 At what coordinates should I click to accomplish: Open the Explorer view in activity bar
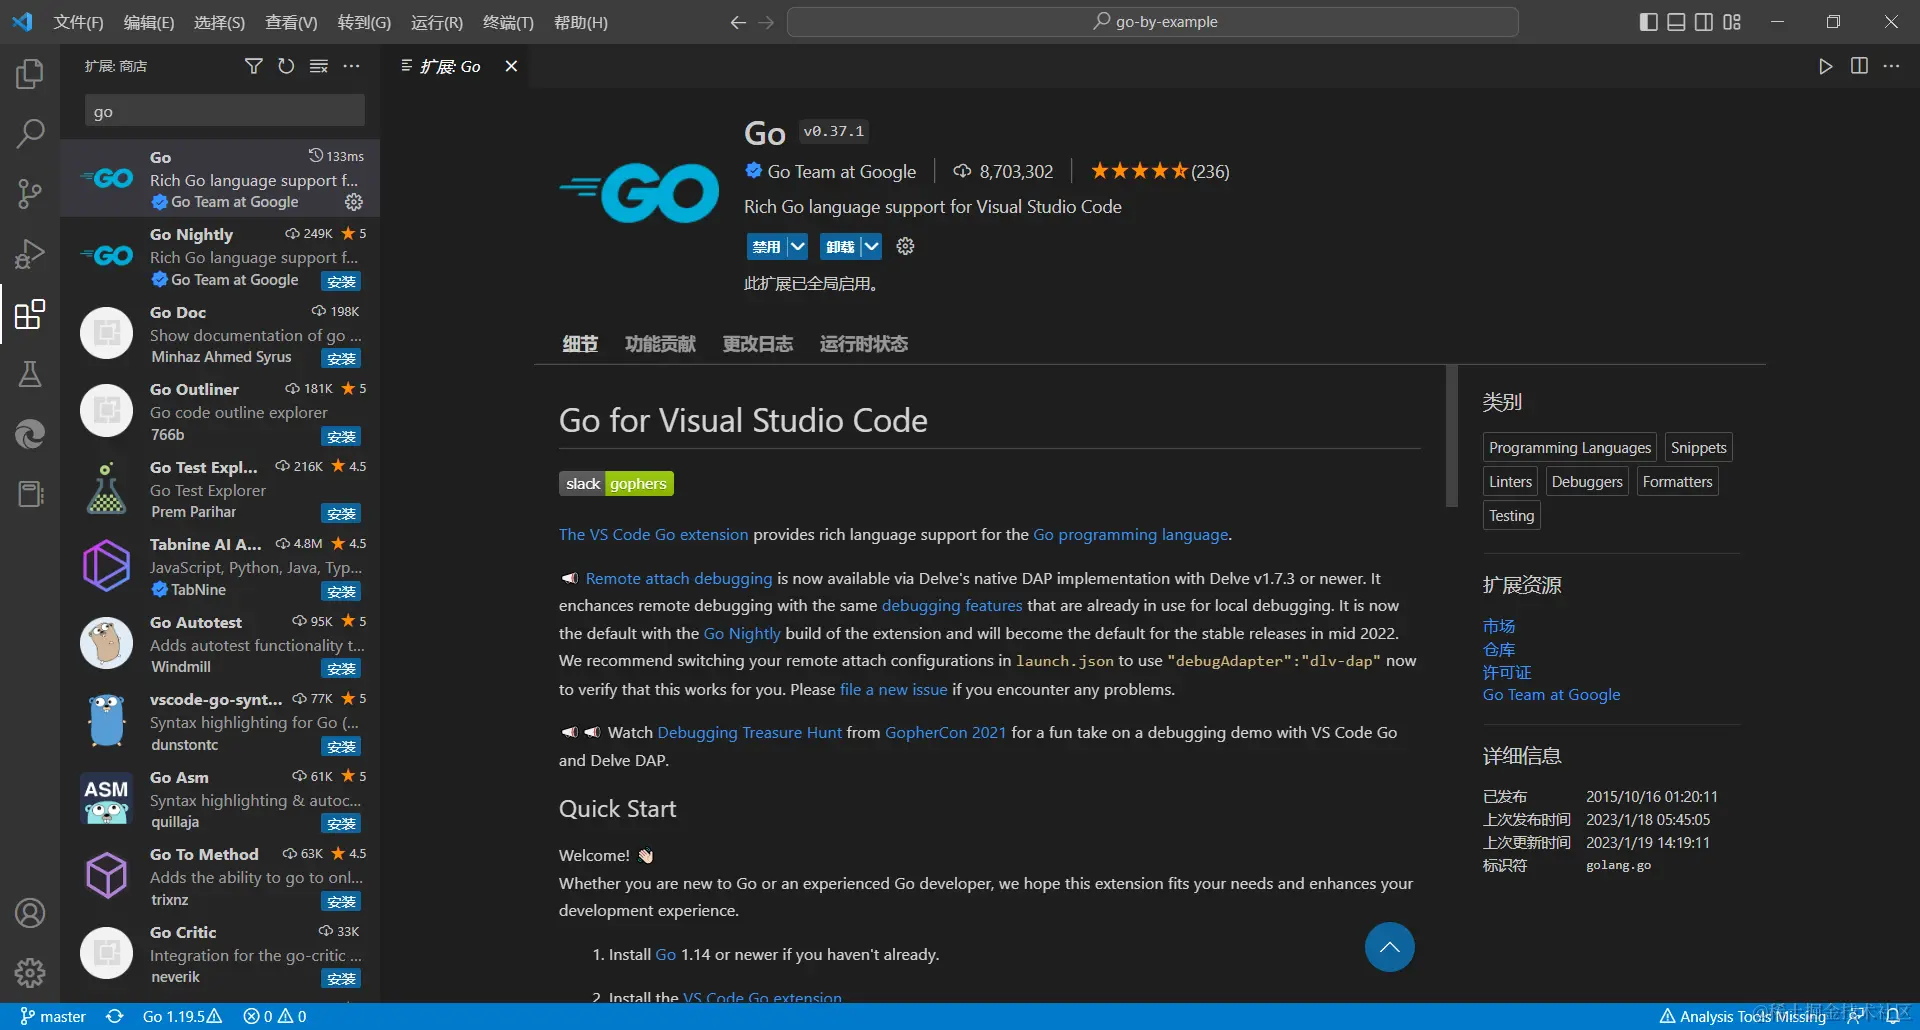tap(30, 74)
